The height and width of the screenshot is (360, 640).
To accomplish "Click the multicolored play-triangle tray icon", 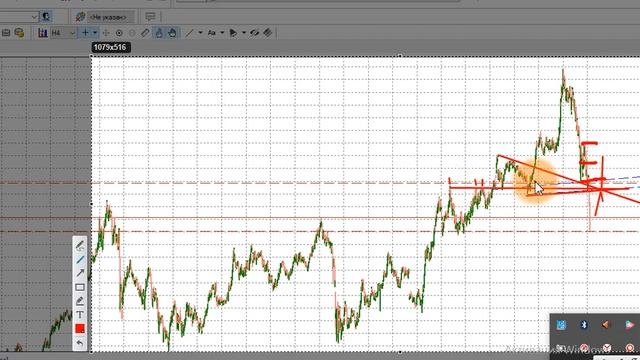I will coord(629,325).
